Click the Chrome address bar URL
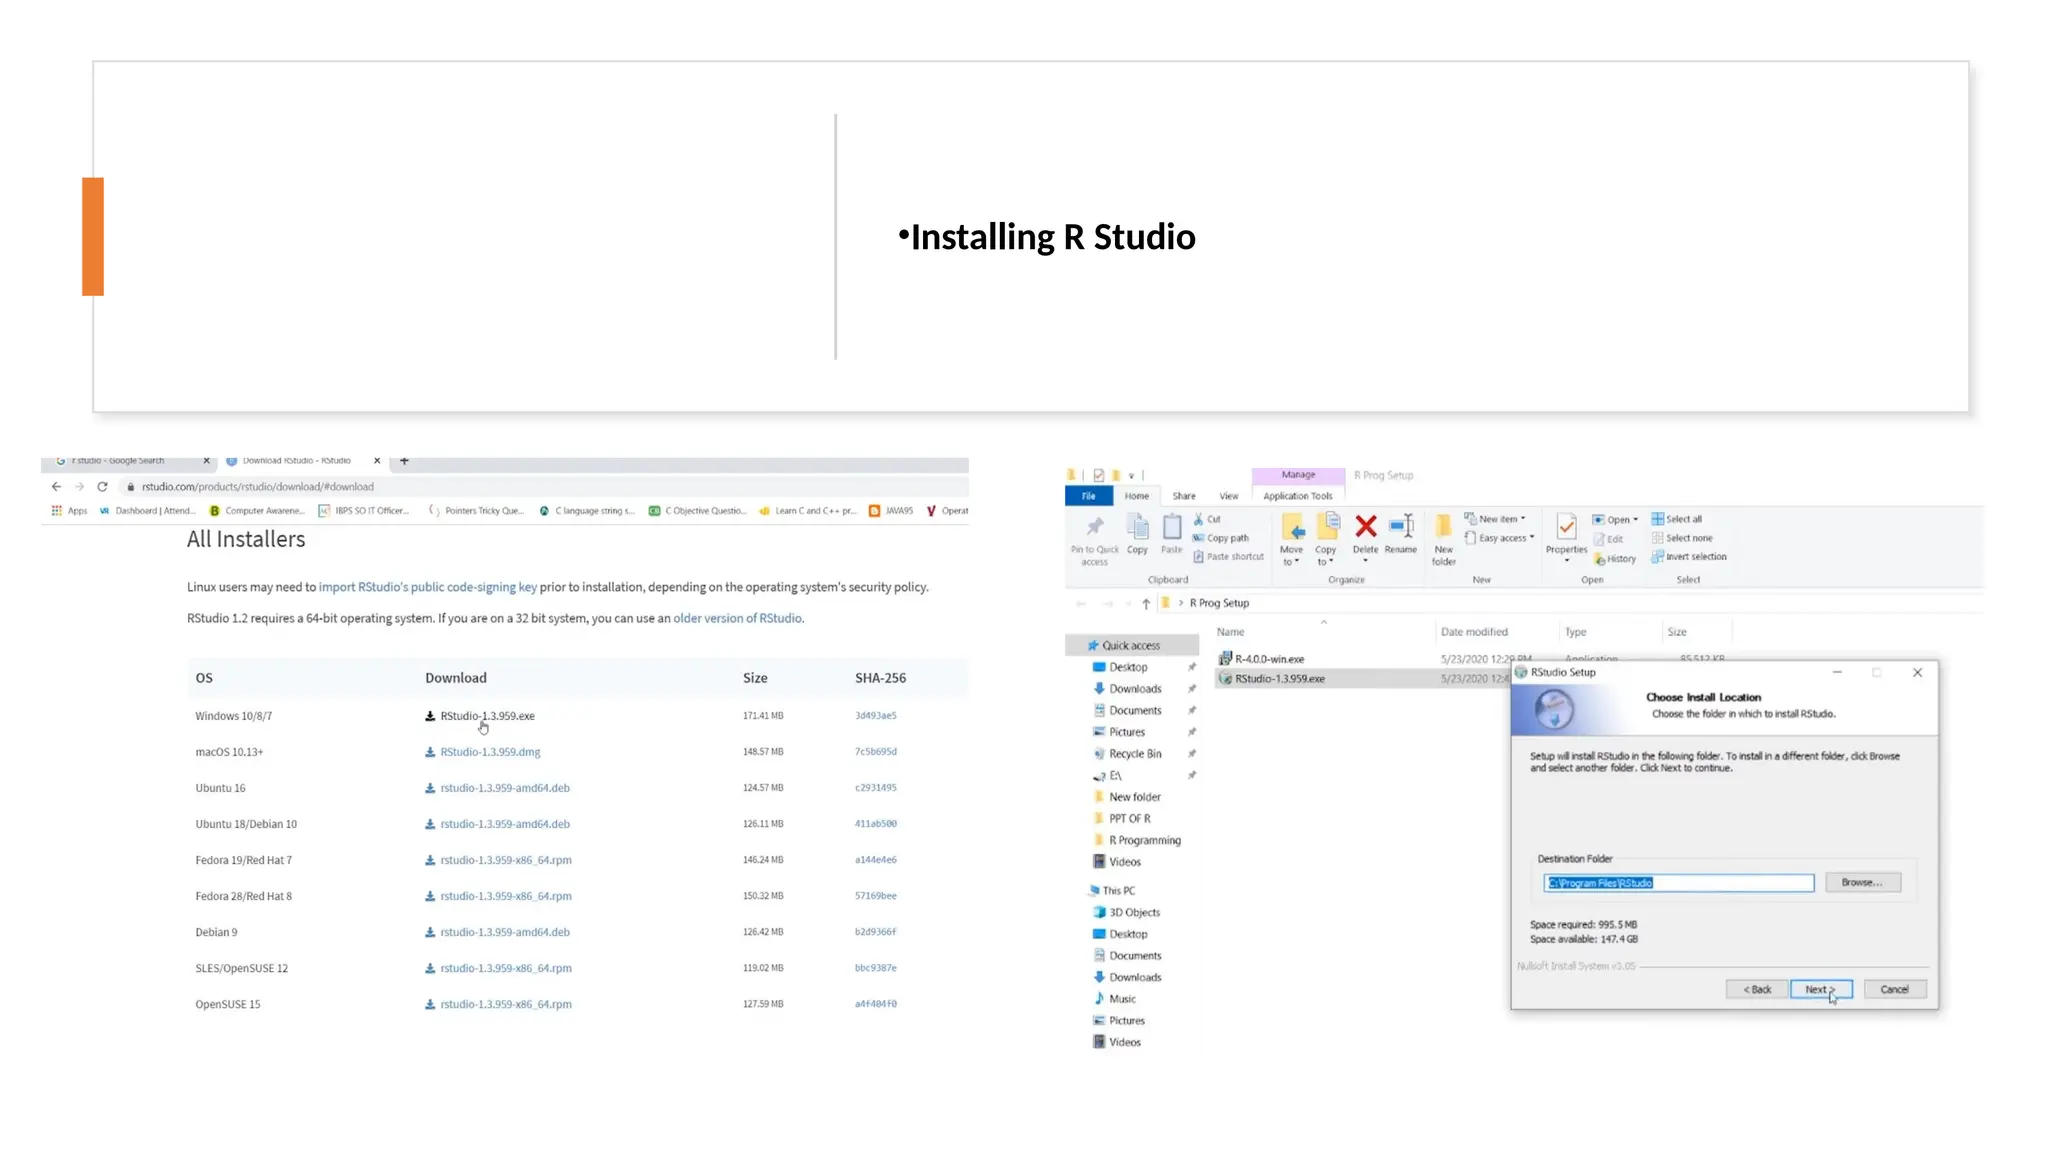The image size is (2048, 1152). pos(258,487)
